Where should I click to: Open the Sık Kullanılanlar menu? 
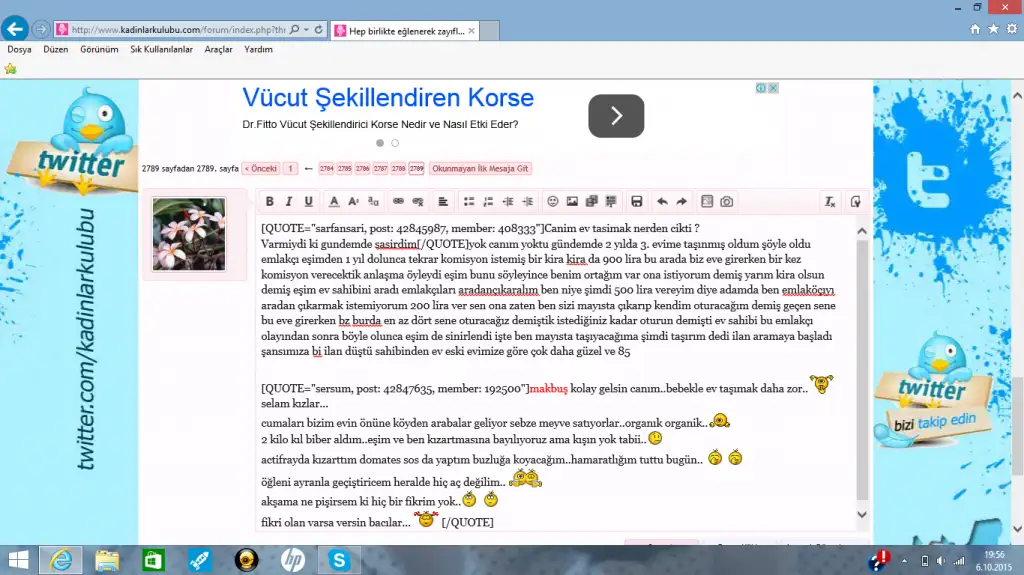click(161, 49)
